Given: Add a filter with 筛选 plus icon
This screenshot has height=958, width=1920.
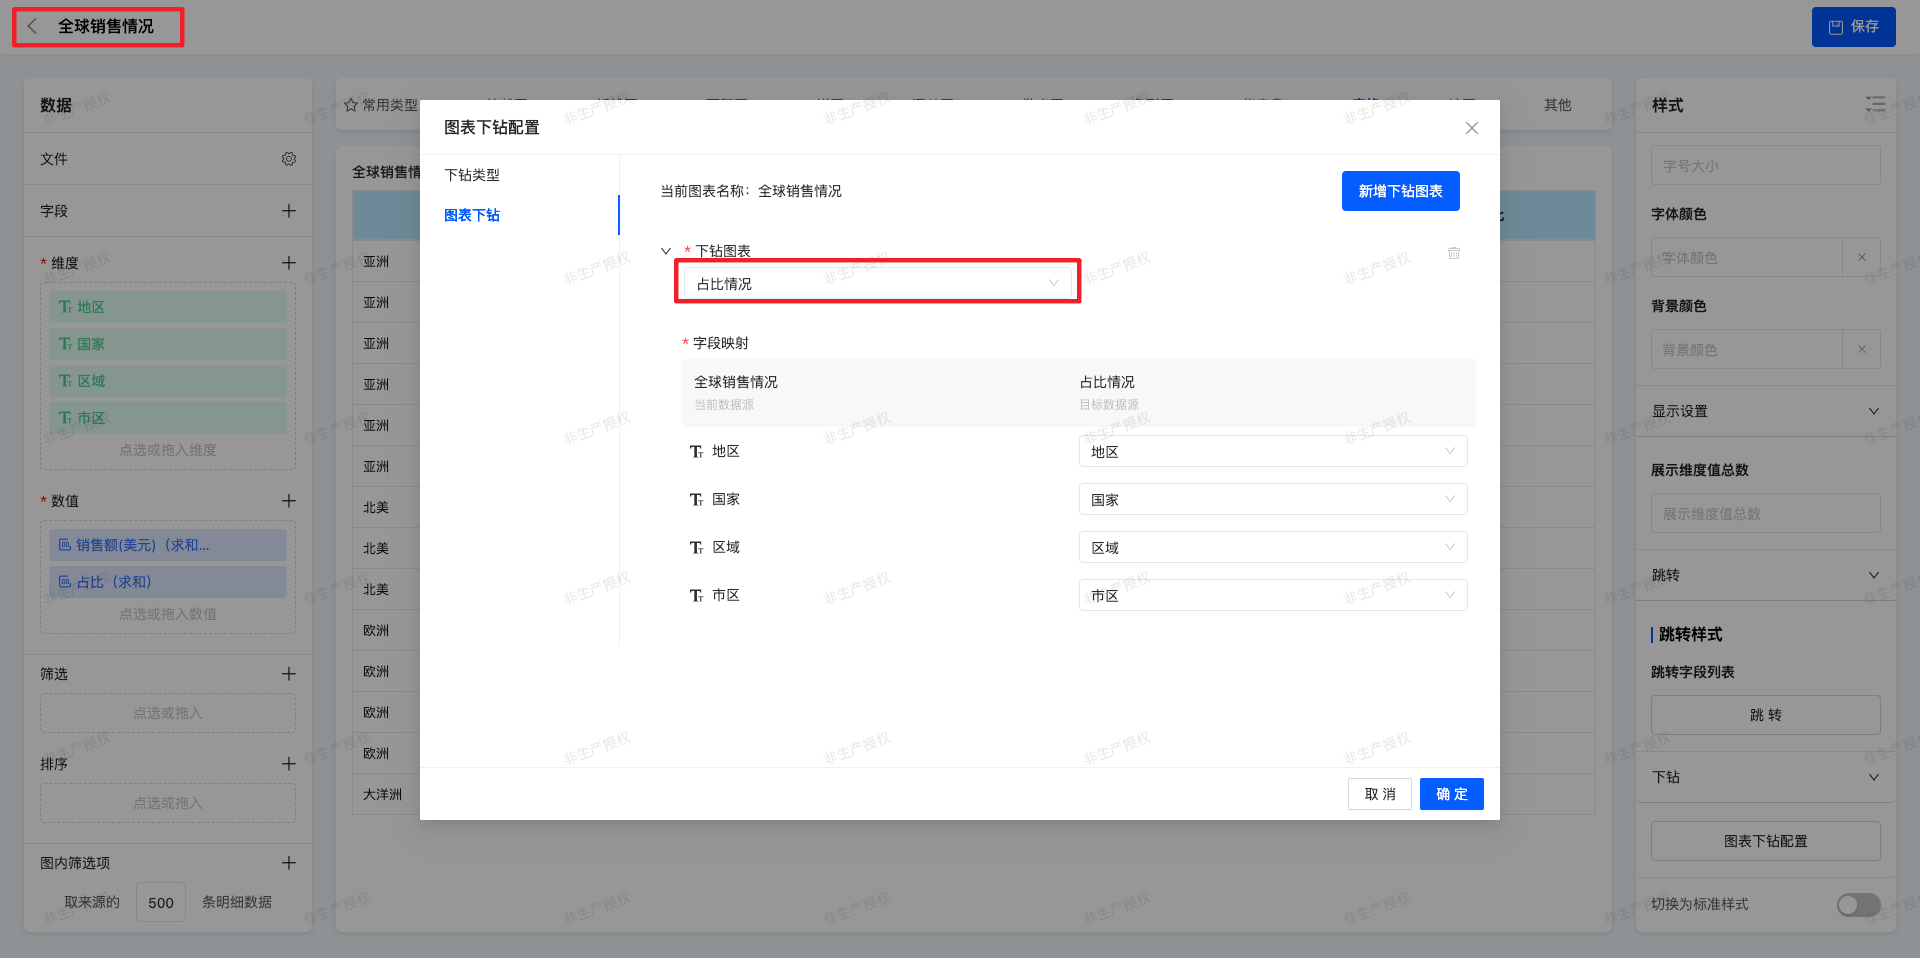Looking at the screenshot, I should (x=289, y=674).
